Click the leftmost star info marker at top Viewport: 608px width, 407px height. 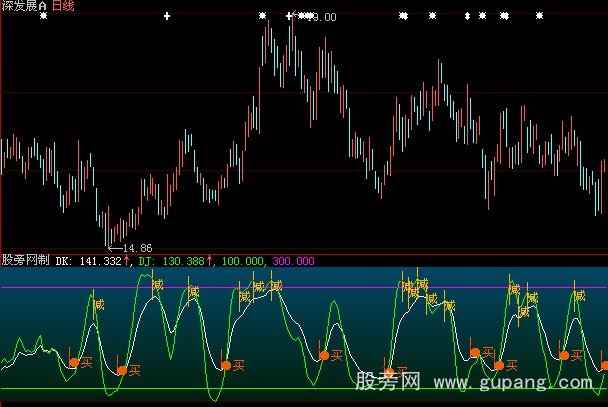point(43,17)
